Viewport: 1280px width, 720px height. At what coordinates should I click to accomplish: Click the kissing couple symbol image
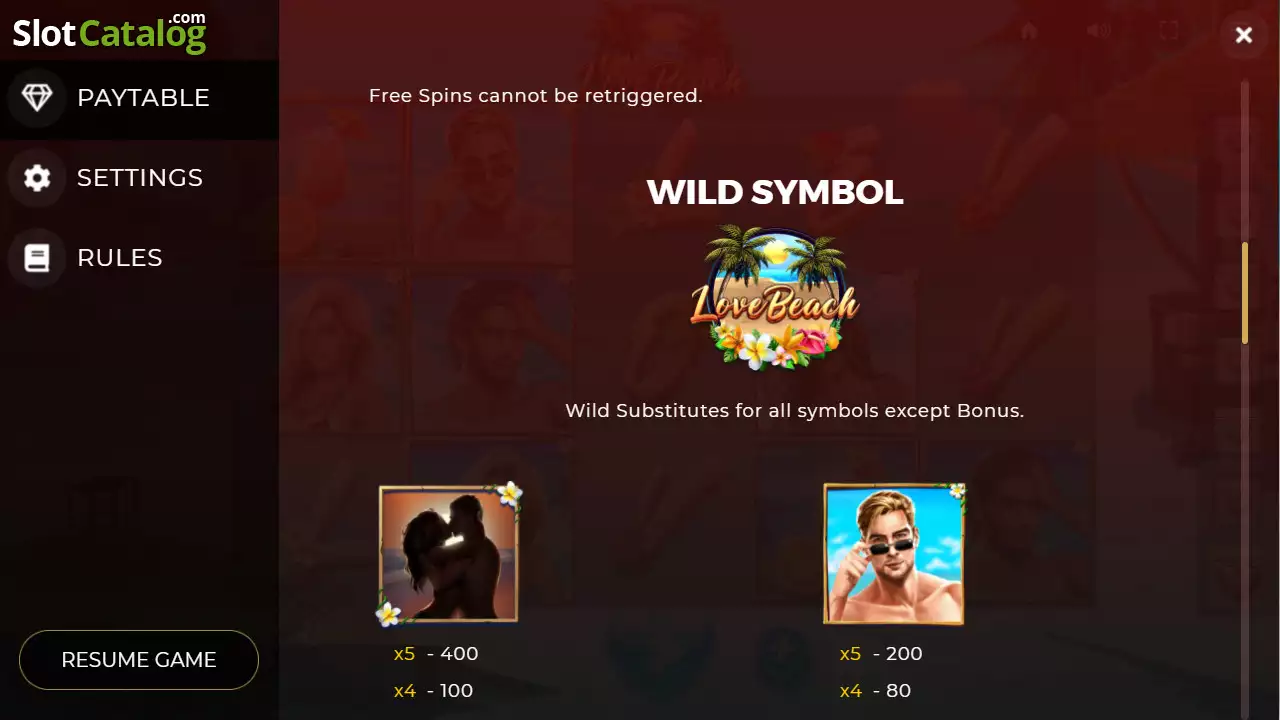coord(450,553)
